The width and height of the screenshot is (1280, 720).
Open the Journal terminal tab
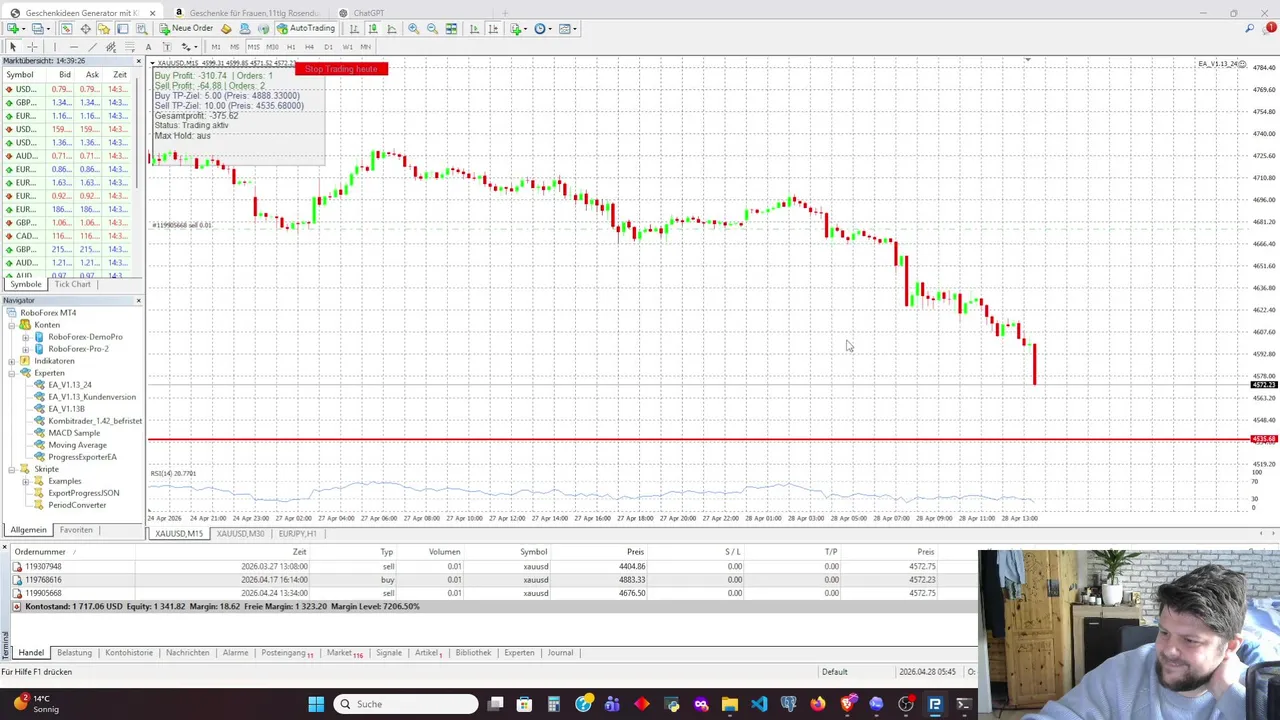(x=560, y=653)
